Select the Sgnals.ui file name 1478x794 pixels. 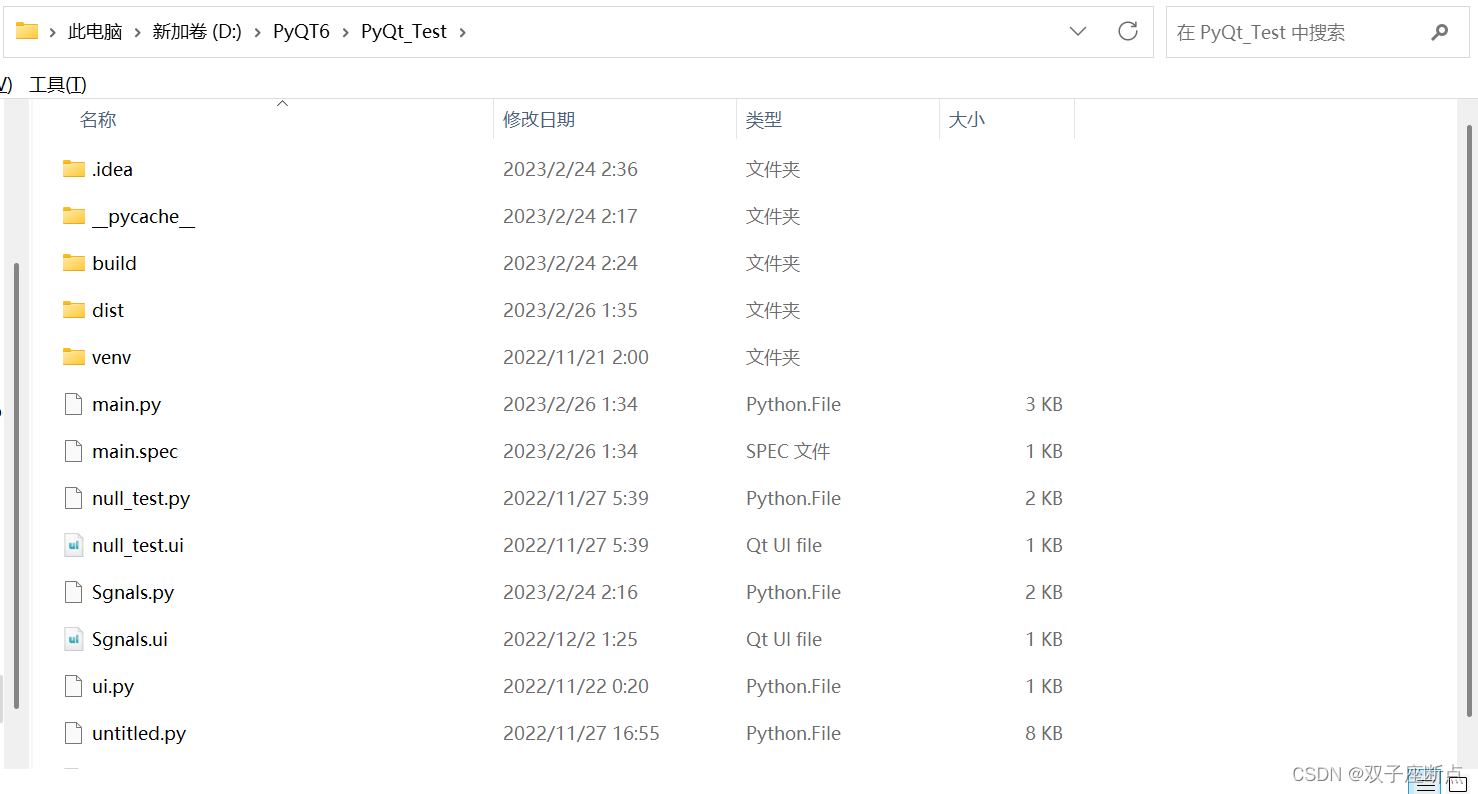(x=130, y=639)
